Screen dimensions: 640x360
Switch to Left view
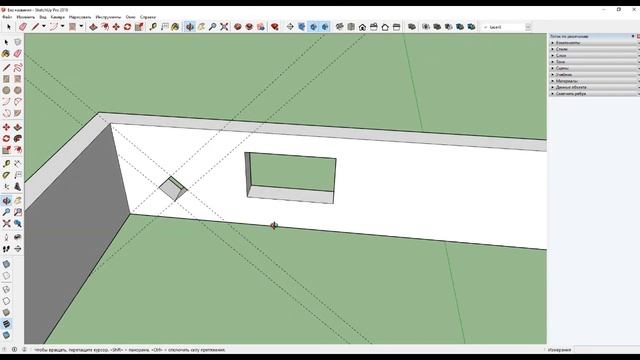pos(397,27)
